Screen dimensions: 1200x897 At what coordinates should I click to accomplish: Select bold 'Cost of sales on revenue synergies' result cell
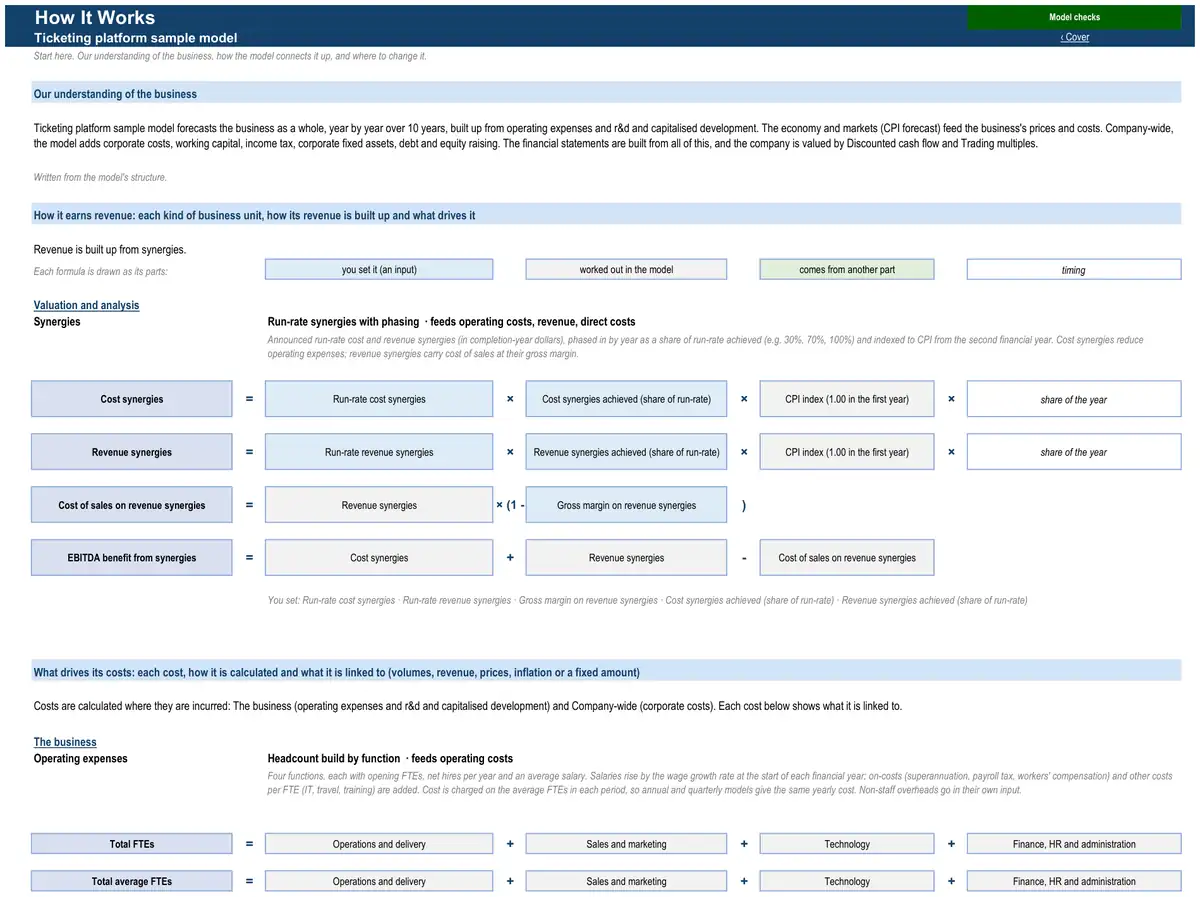tap(131, 505)
